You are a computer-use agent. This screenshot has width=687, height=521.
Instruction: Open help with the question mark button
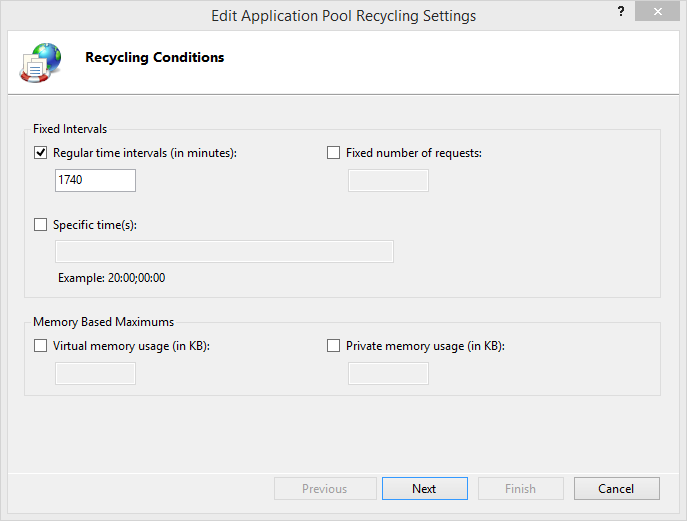(621, 12)
